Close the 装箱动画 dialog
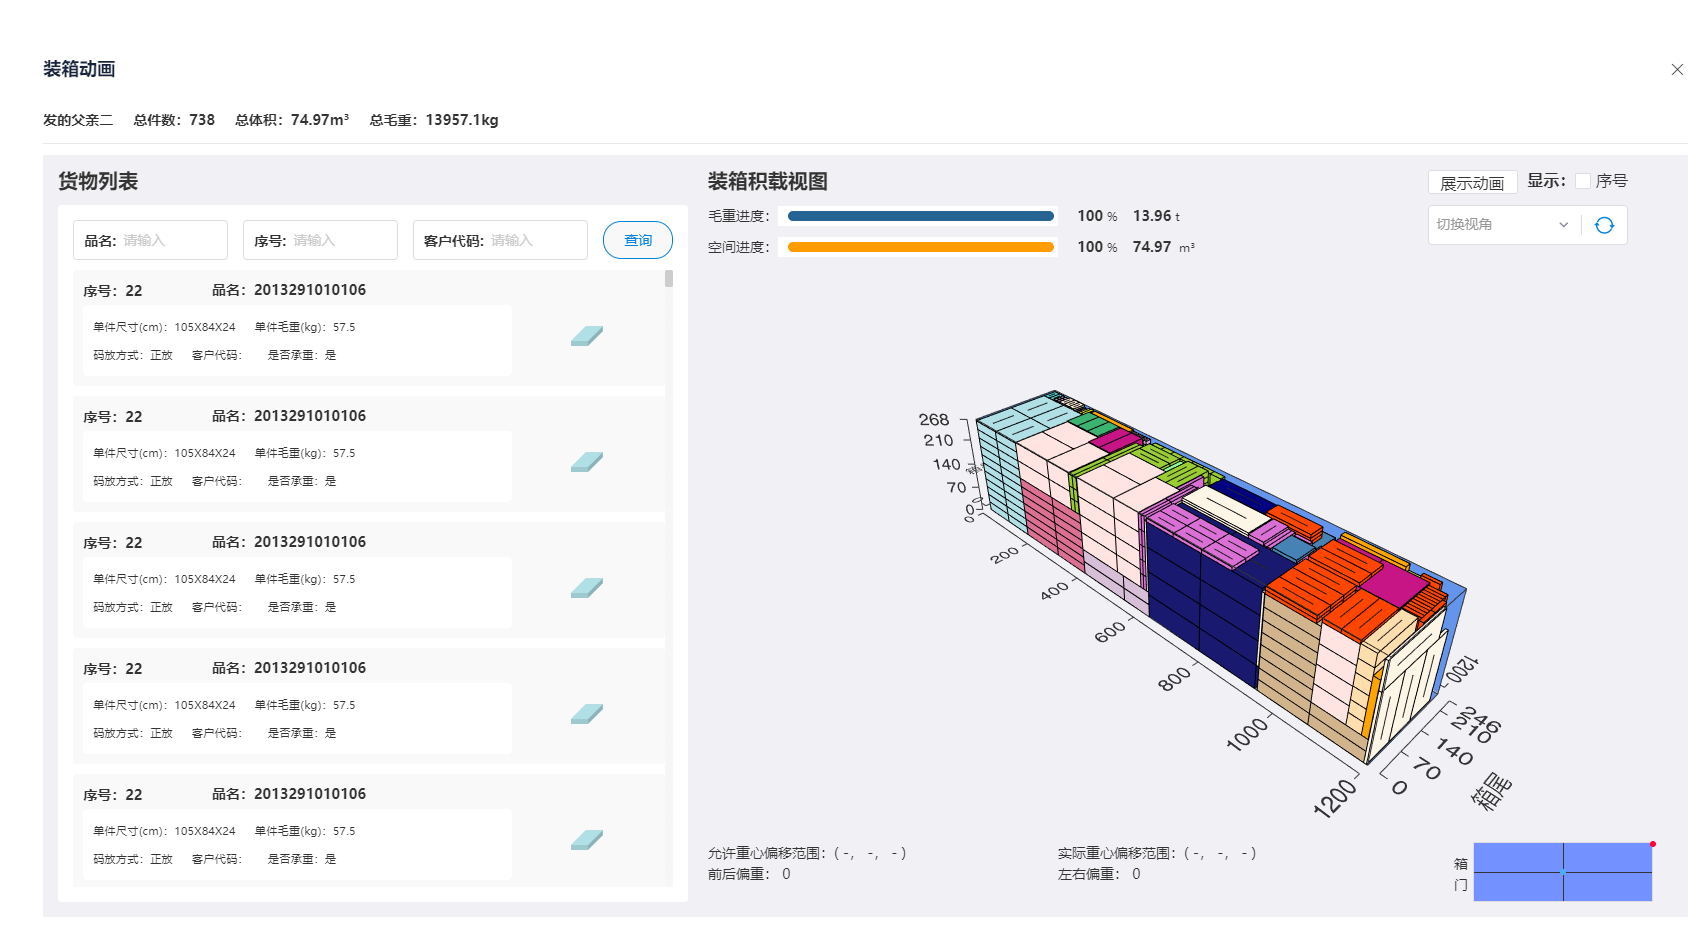The width and height of the screenshot is (1698, 928). click(1677, 69)
